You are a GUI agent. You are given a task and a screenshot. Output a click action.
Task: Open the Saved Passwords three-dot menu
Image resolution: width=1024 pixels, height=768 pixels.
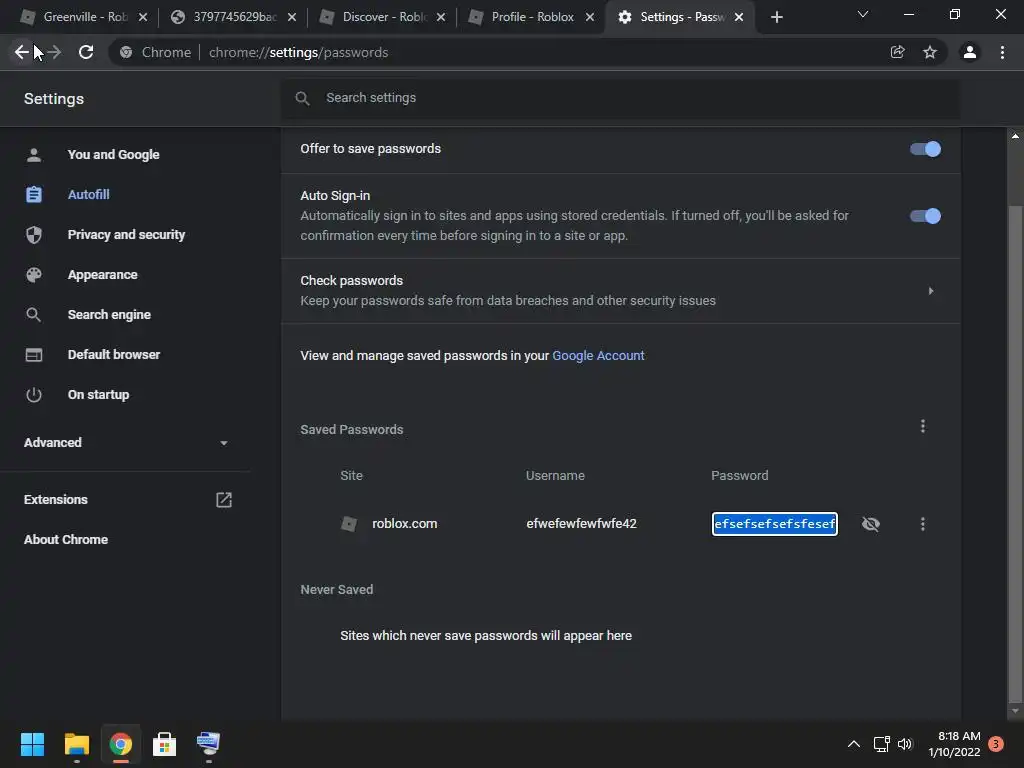(x=923, y=426)
